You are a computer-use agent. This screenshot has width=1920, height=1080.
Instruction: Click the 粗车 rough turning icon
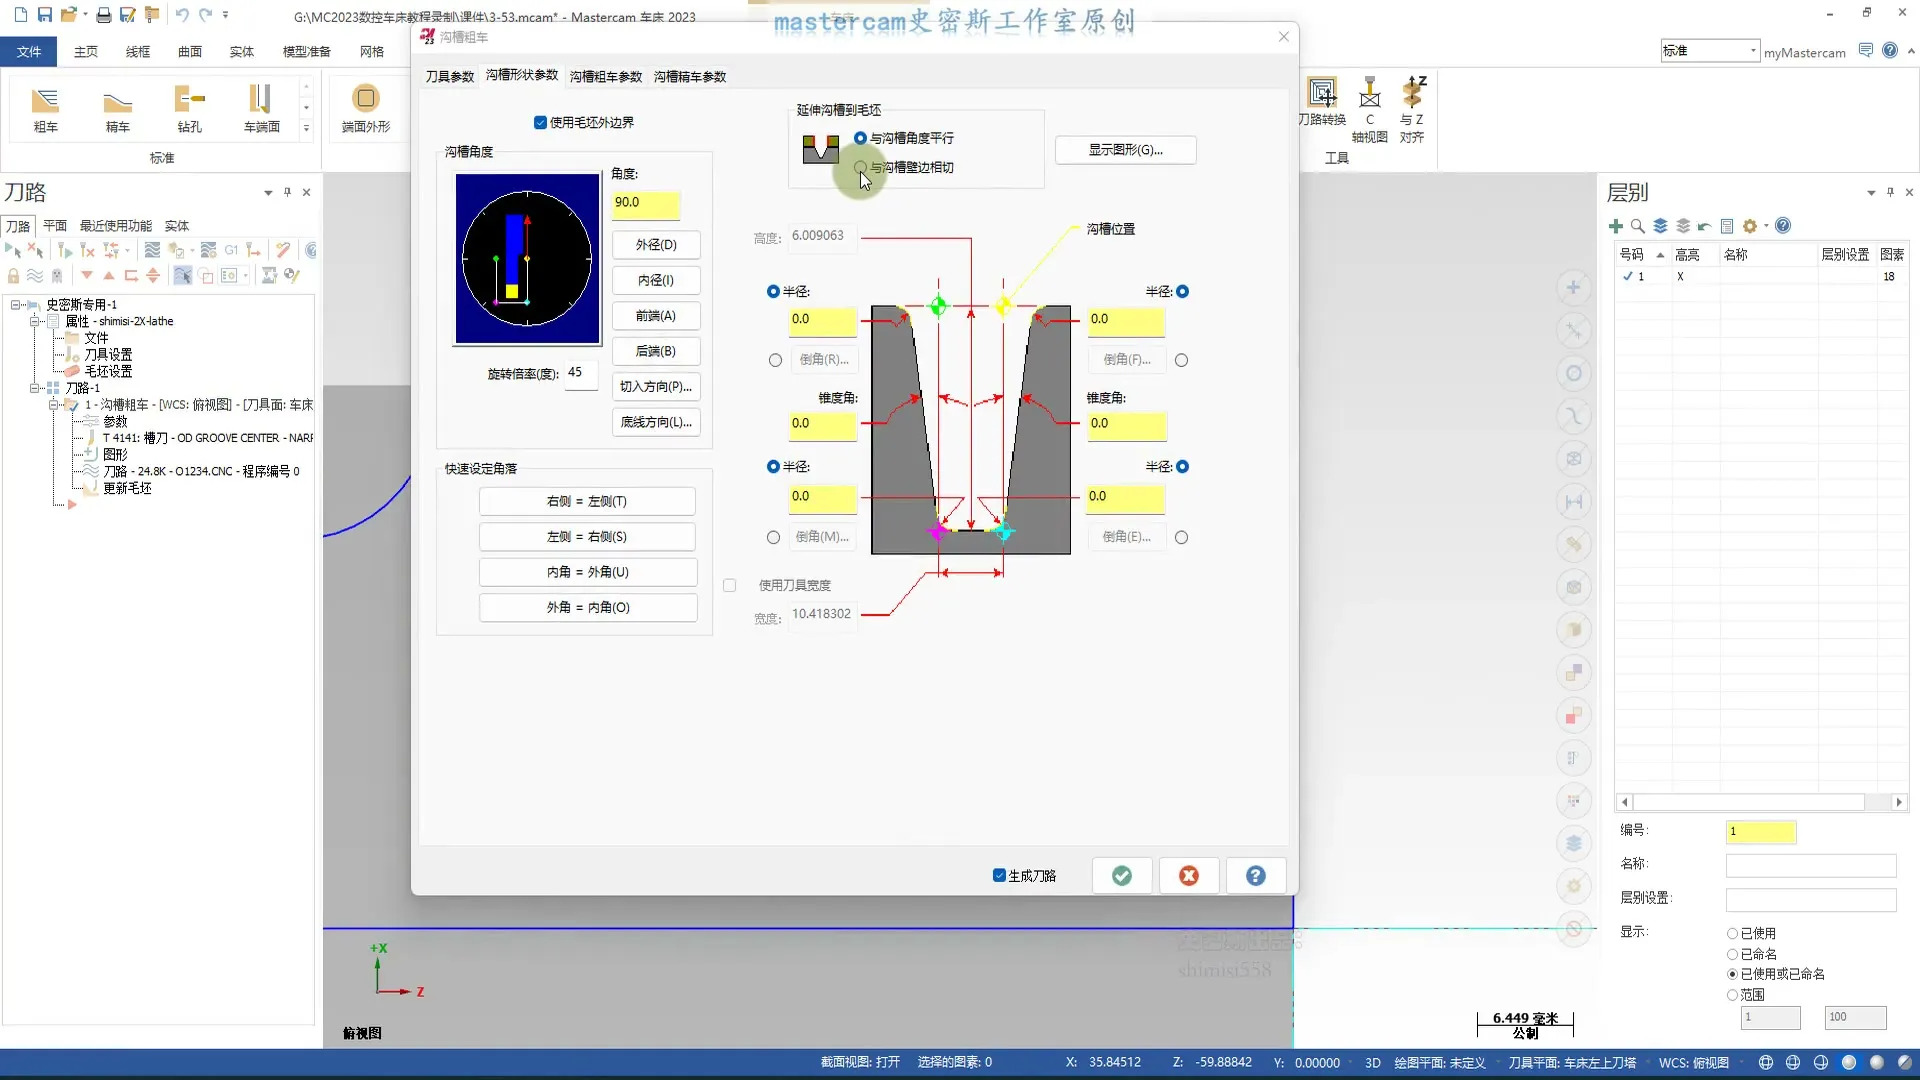(x=46, y=101)
